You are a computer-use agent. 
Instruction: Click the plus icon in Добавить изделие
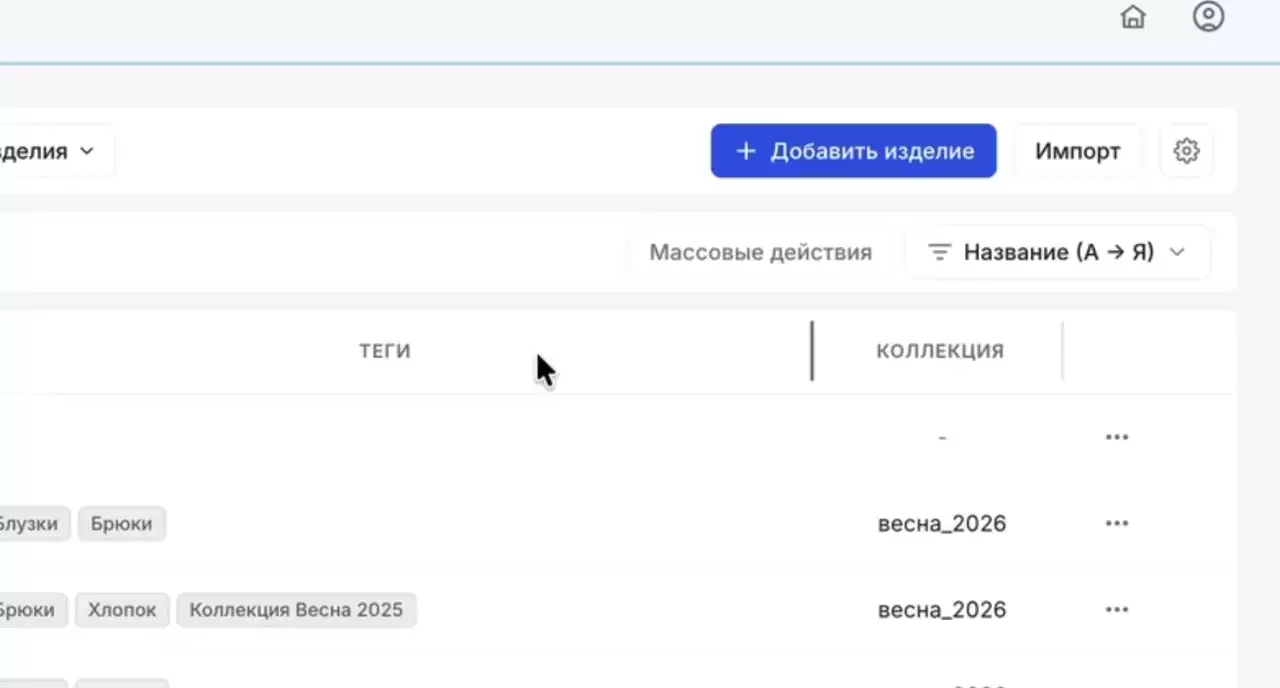[745, 151]
